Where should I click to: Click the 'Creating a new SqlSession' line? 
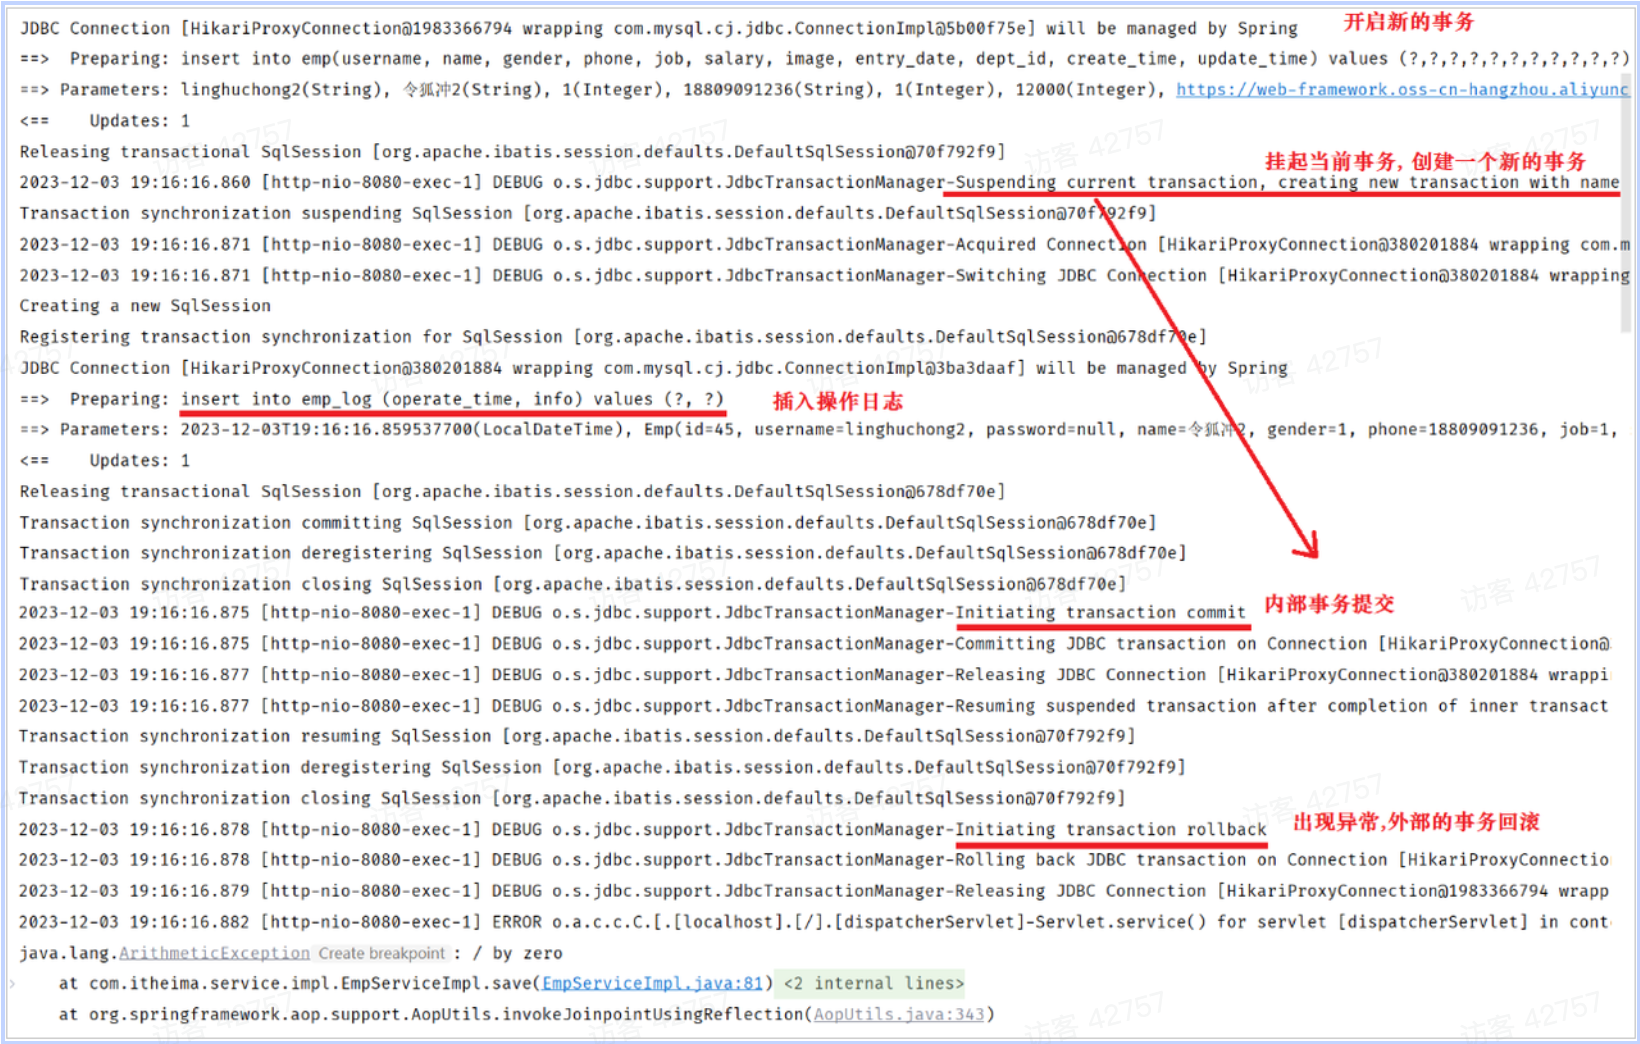pos(145,306)
